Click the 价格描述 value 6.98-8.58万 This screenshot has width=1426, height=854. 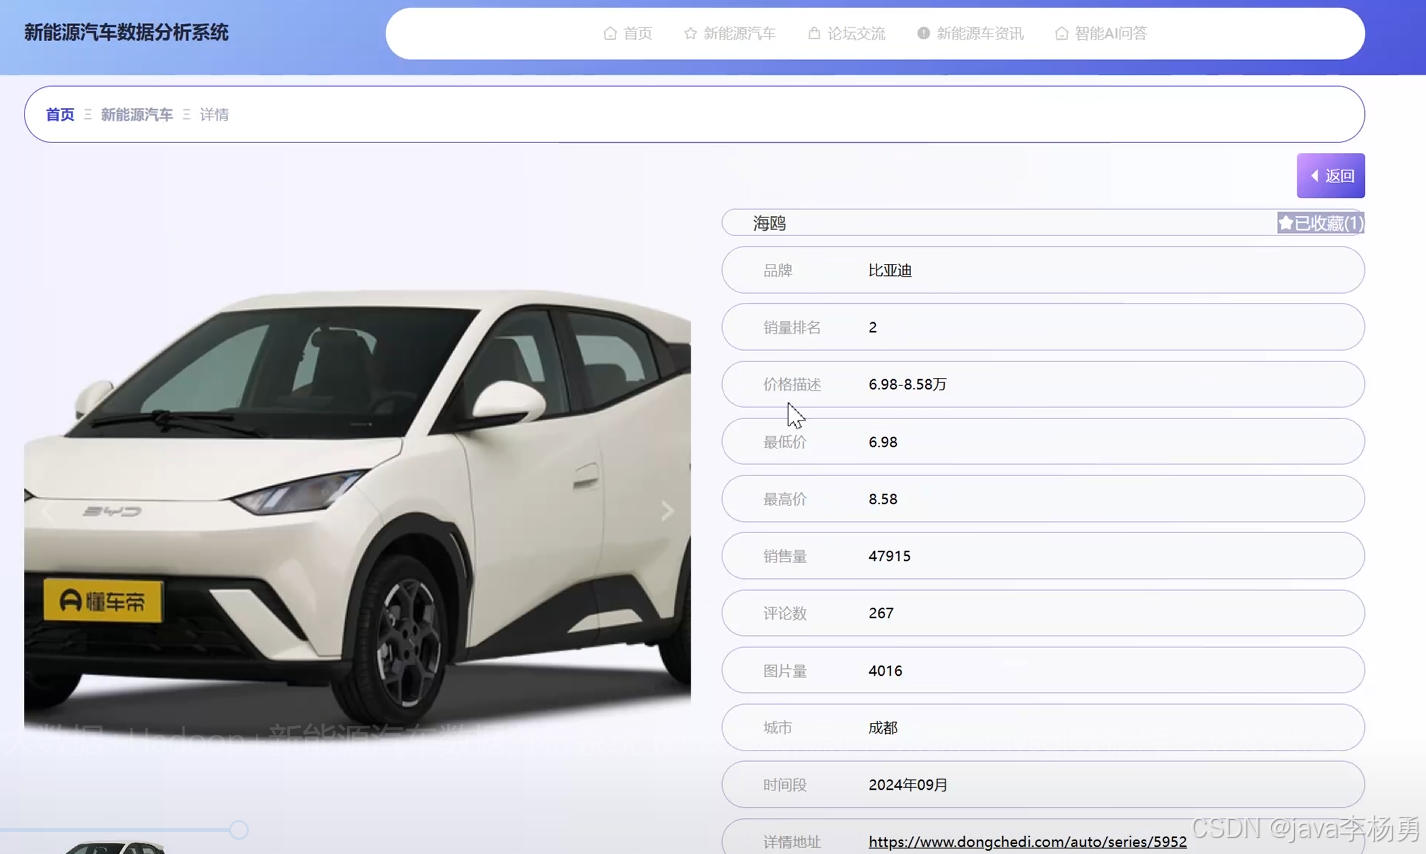click(907, 384)
